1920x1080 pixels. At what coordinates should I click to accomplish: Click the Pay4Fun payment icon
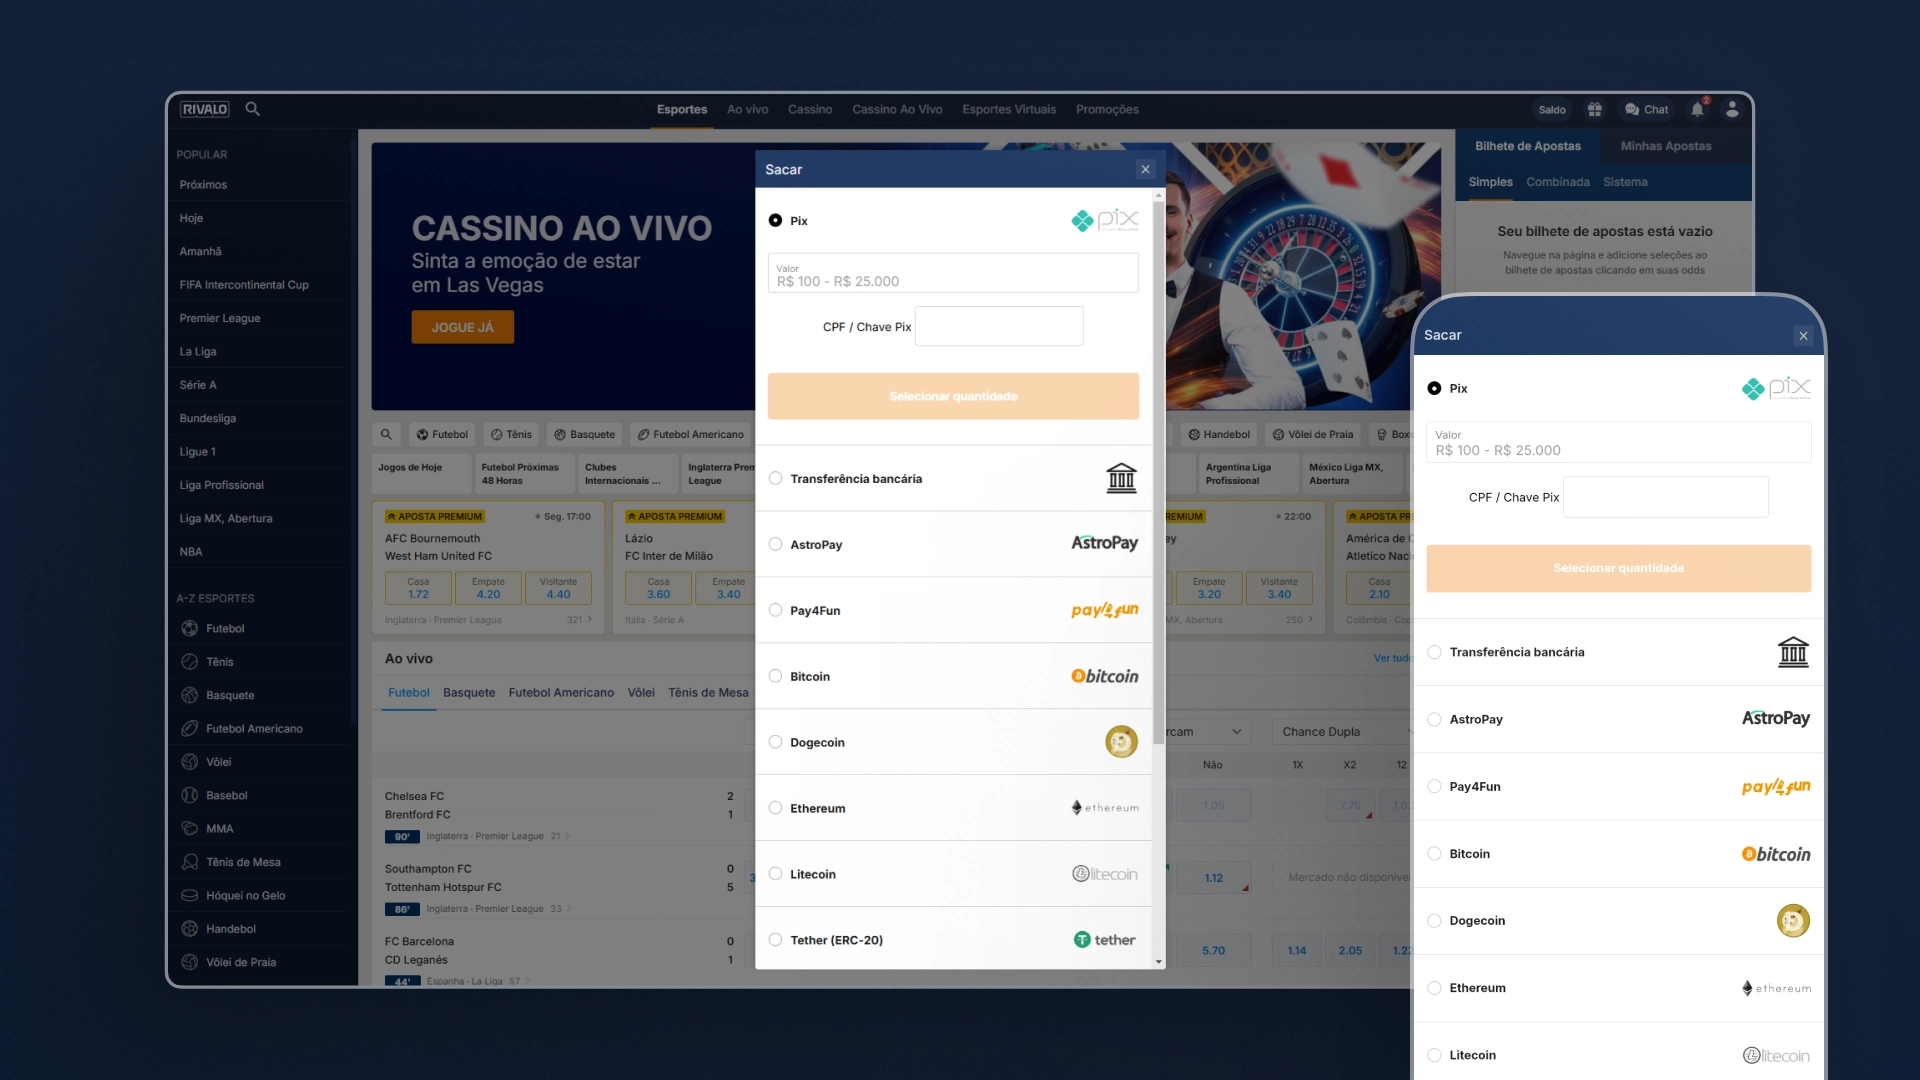[x=1105, y=609]
